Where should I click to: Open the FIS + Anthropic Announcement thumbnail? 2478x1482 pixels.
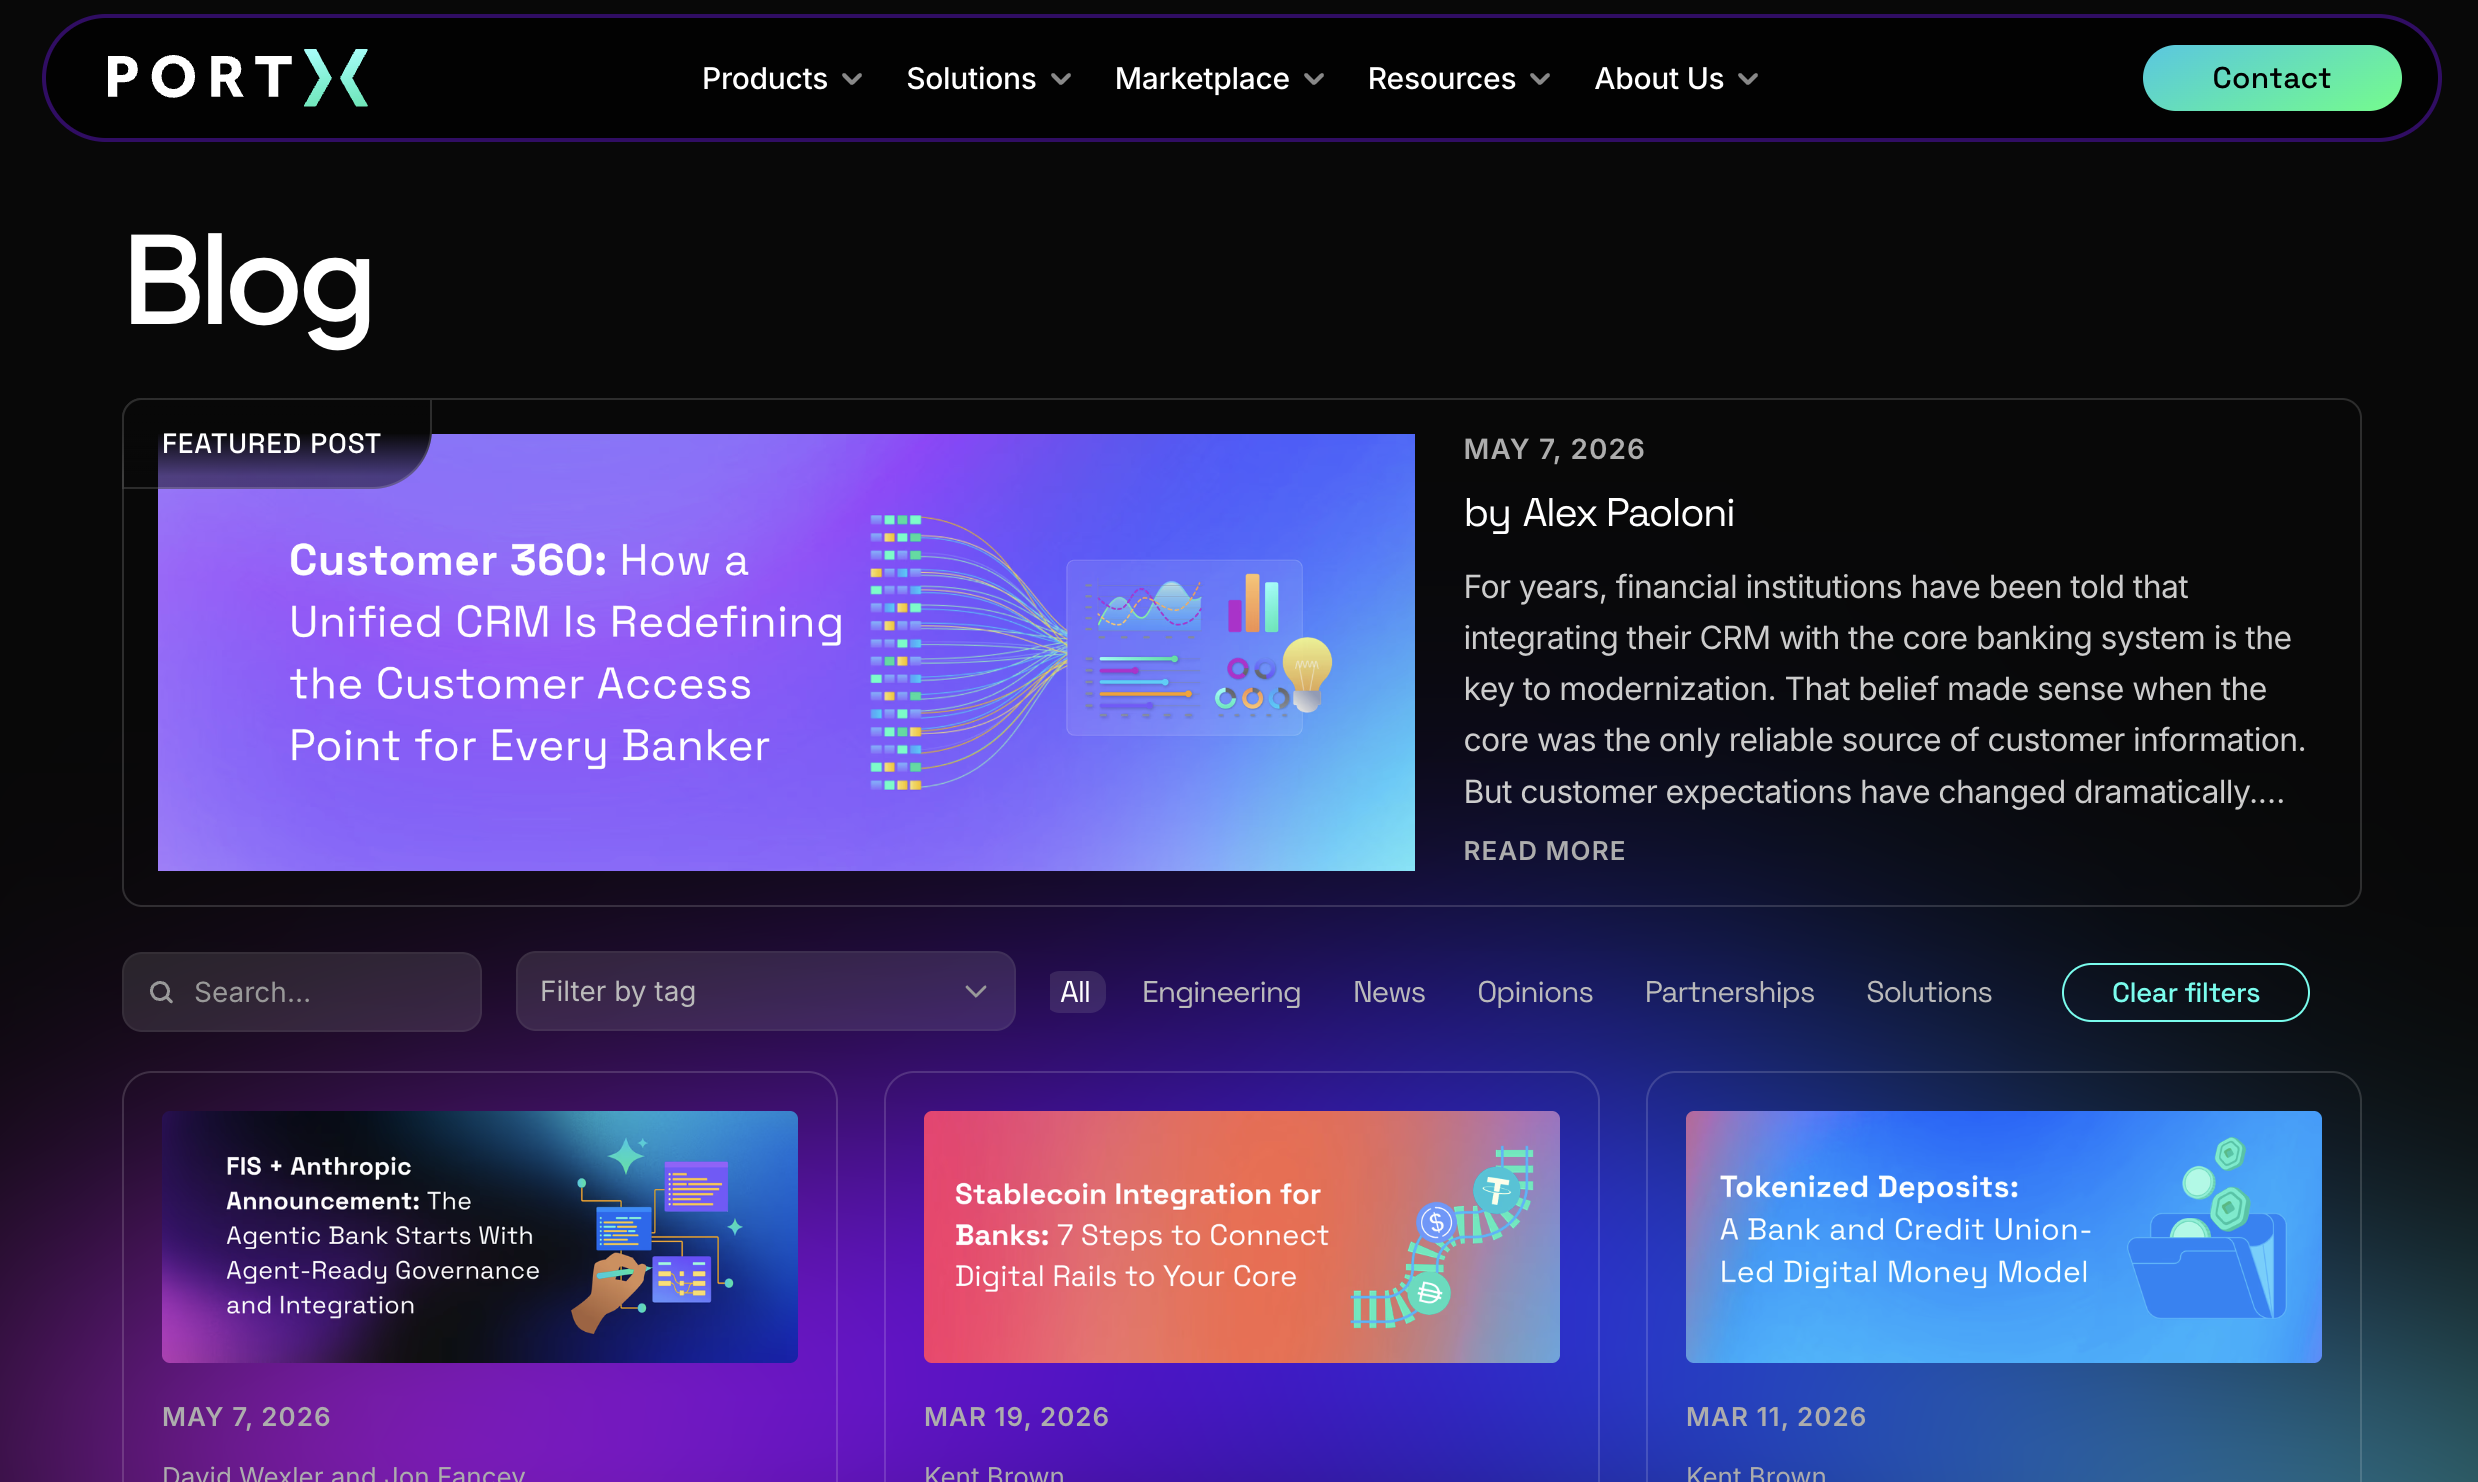[x=480, y=1237]
